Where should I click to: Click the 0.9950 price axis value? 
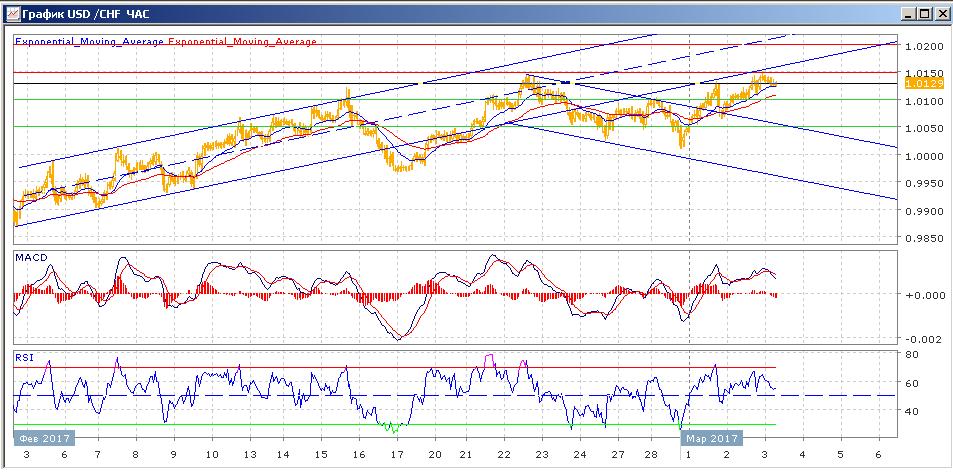(x=923, y=184)
